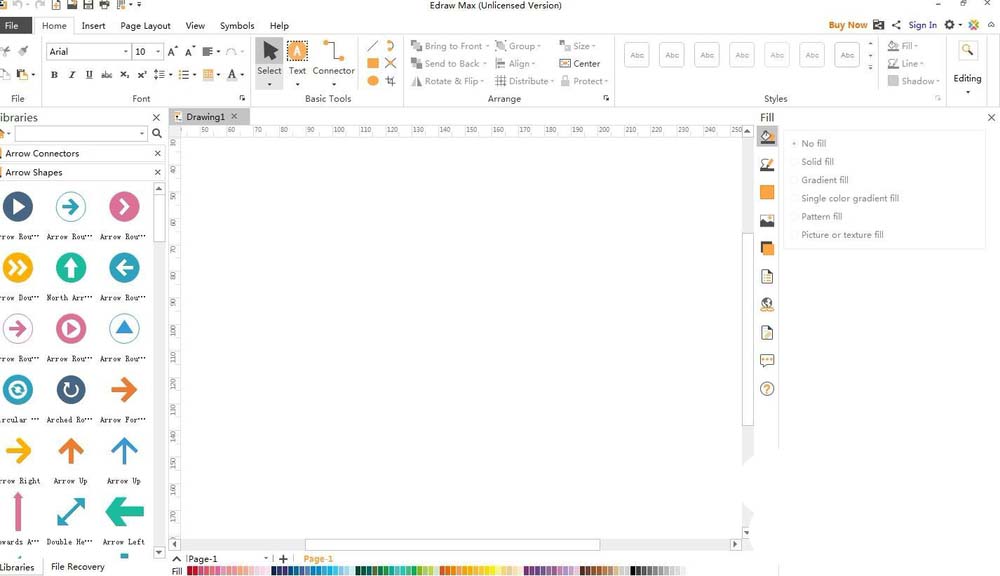The image size is (1000, 576).
Task: Click the Hyperlink globe icon in sidebar
Action: point(767,305)
